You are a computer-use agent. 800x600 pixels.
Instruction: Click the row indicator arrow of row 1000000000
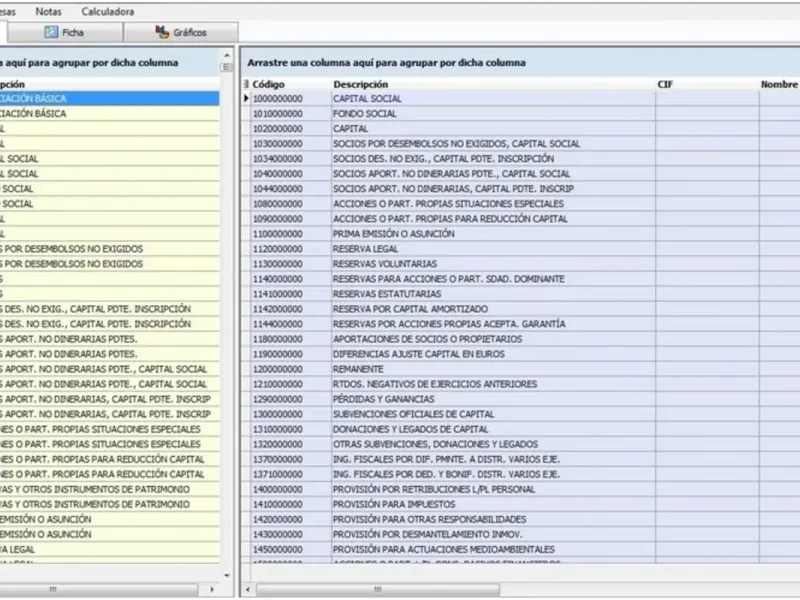tap(246, 98)
